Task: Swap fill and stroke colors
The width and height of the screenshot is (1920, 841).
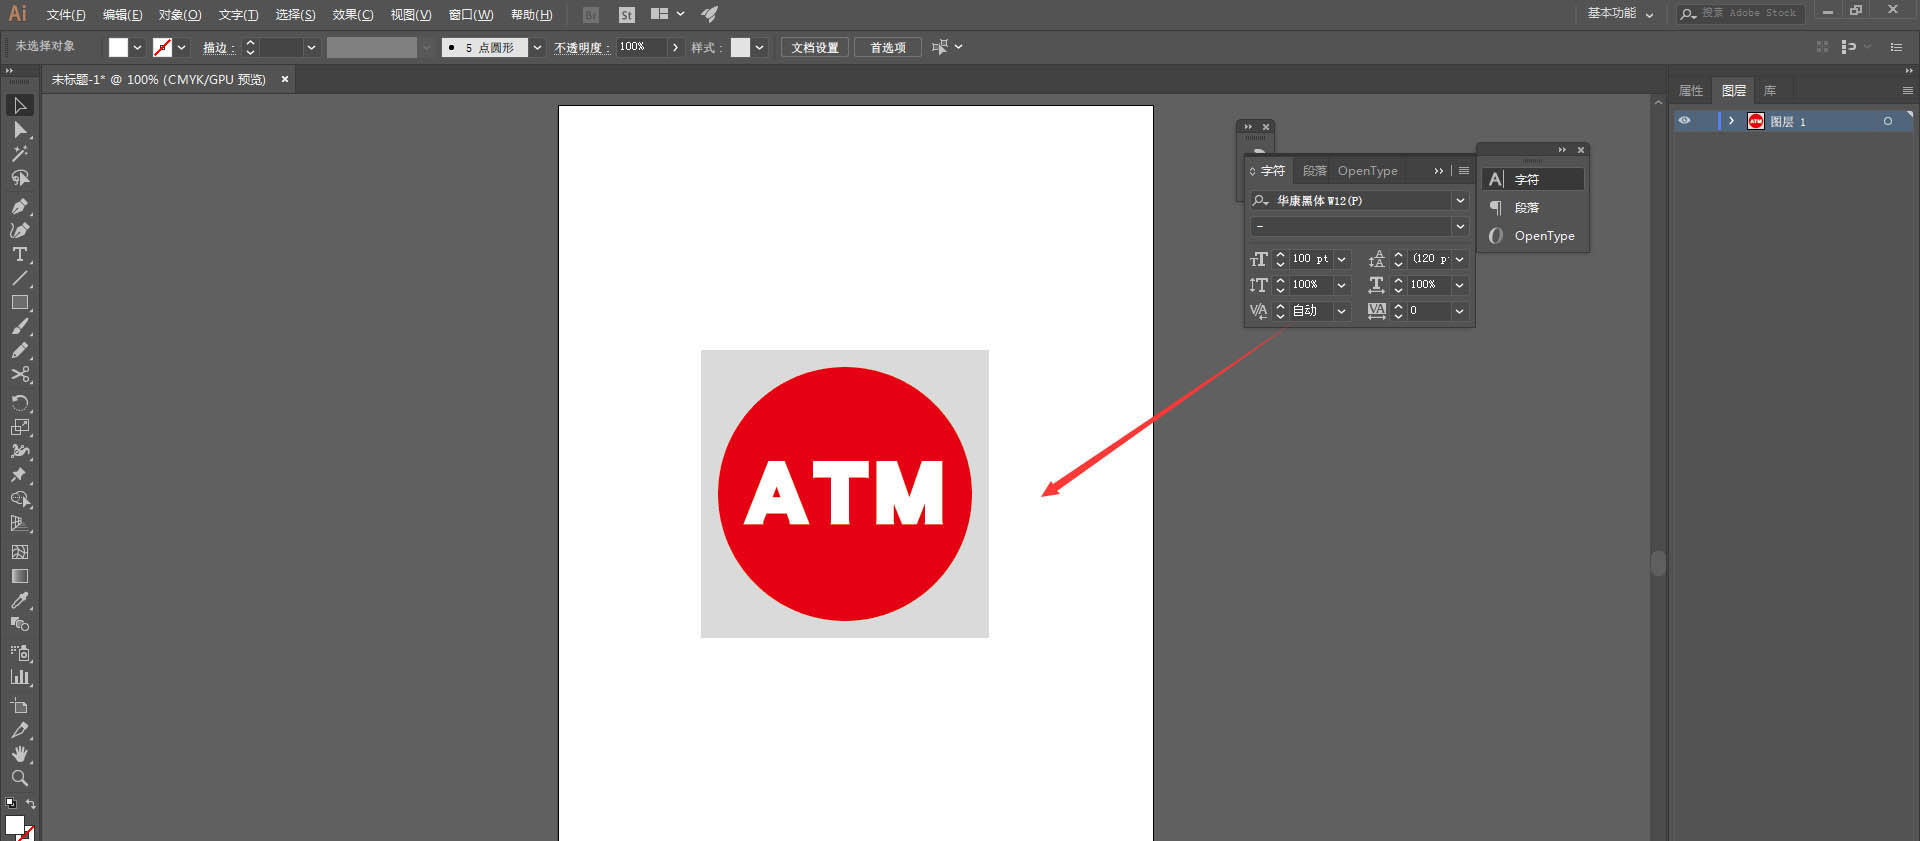Action: tap(31, 804)
